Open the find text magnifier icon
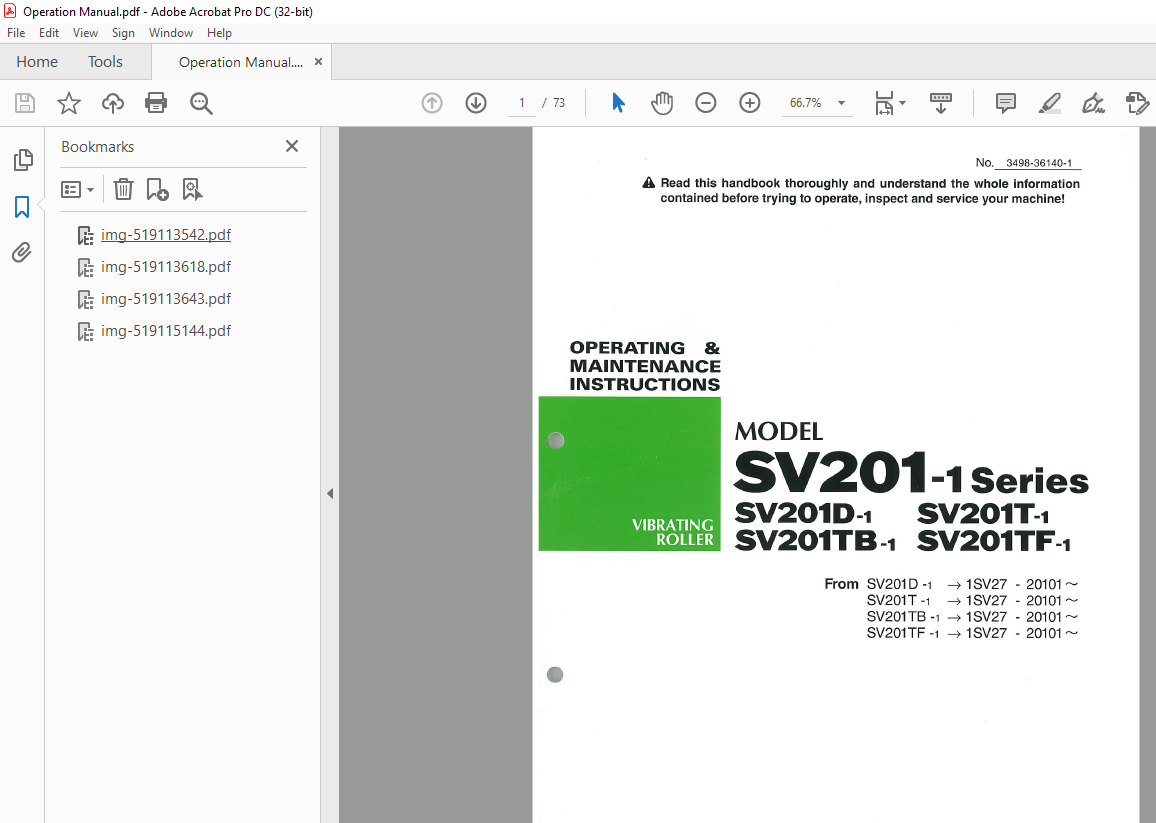Viewport: 1156px width, 823px height. pos(201,103)
